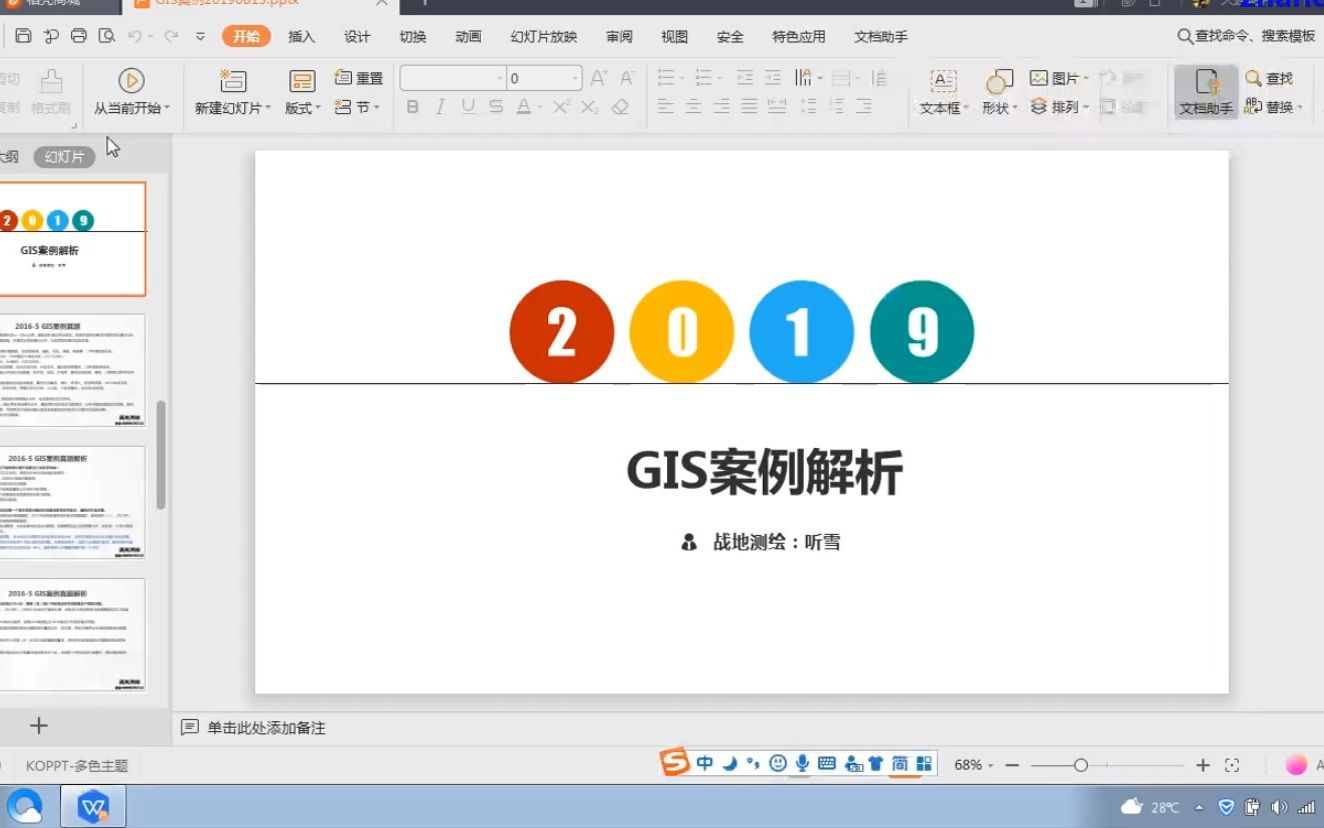The width and height of the screenshot is (1324, 828).
Task: Toggle Underline formatting
Action: 468,107
